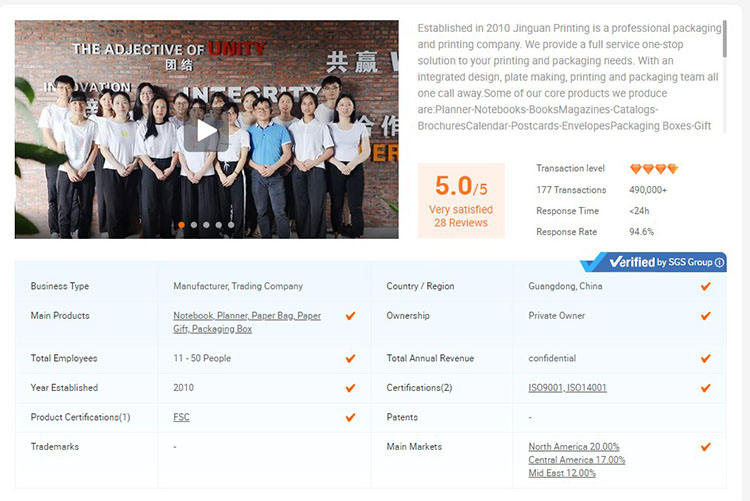Open the Central America 17.00% link
The width and height of the screenshot is (750, 501).
click(576, 460)
